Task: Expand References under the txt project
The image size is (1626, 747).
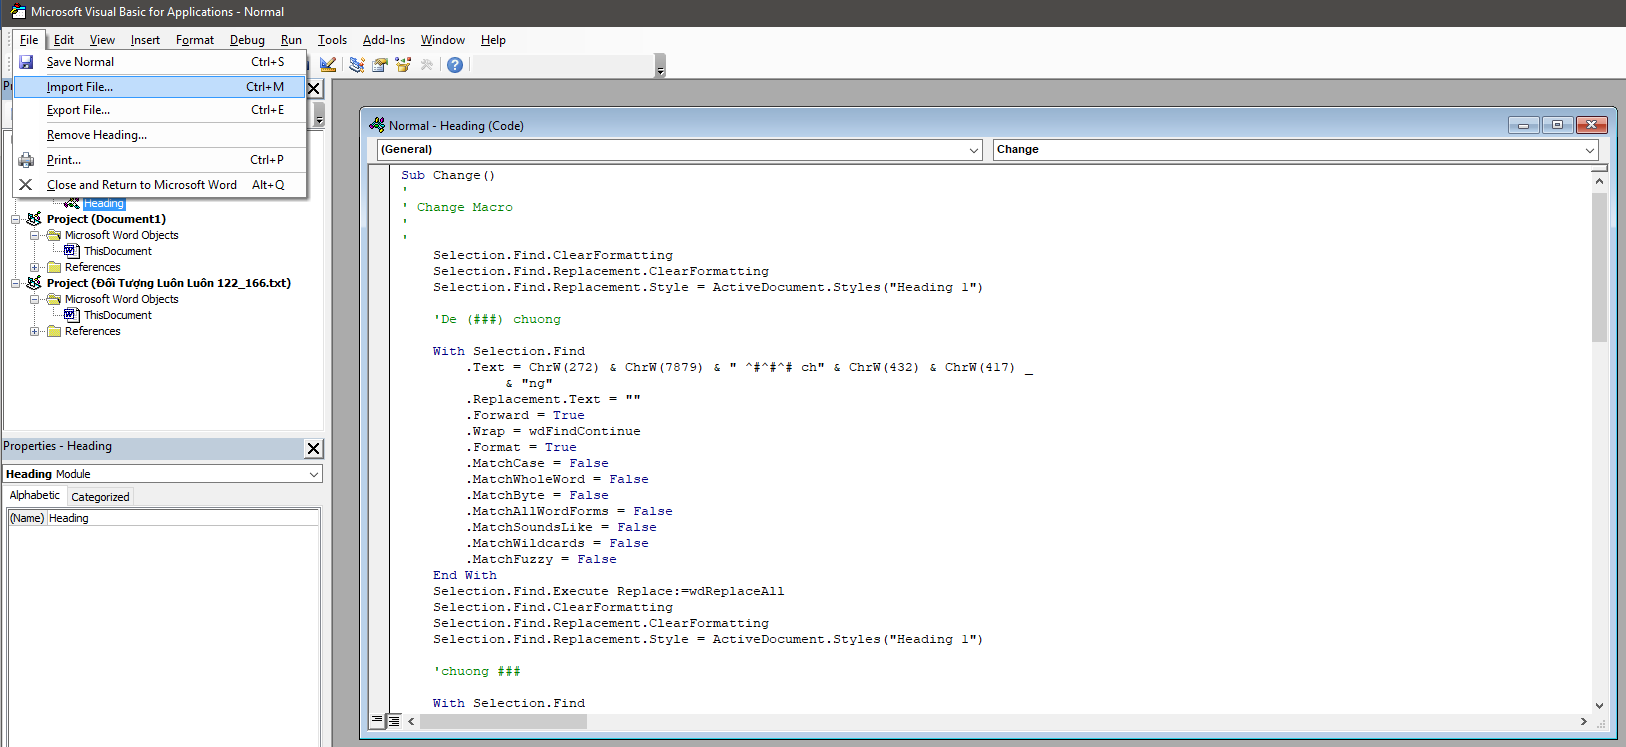Action: pyautogui.click(x=35, y=331)
